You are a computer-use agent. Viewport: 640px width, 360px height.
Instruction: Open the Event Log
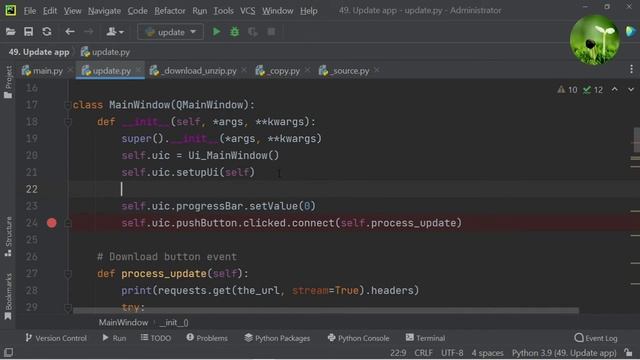pos(596,338)
